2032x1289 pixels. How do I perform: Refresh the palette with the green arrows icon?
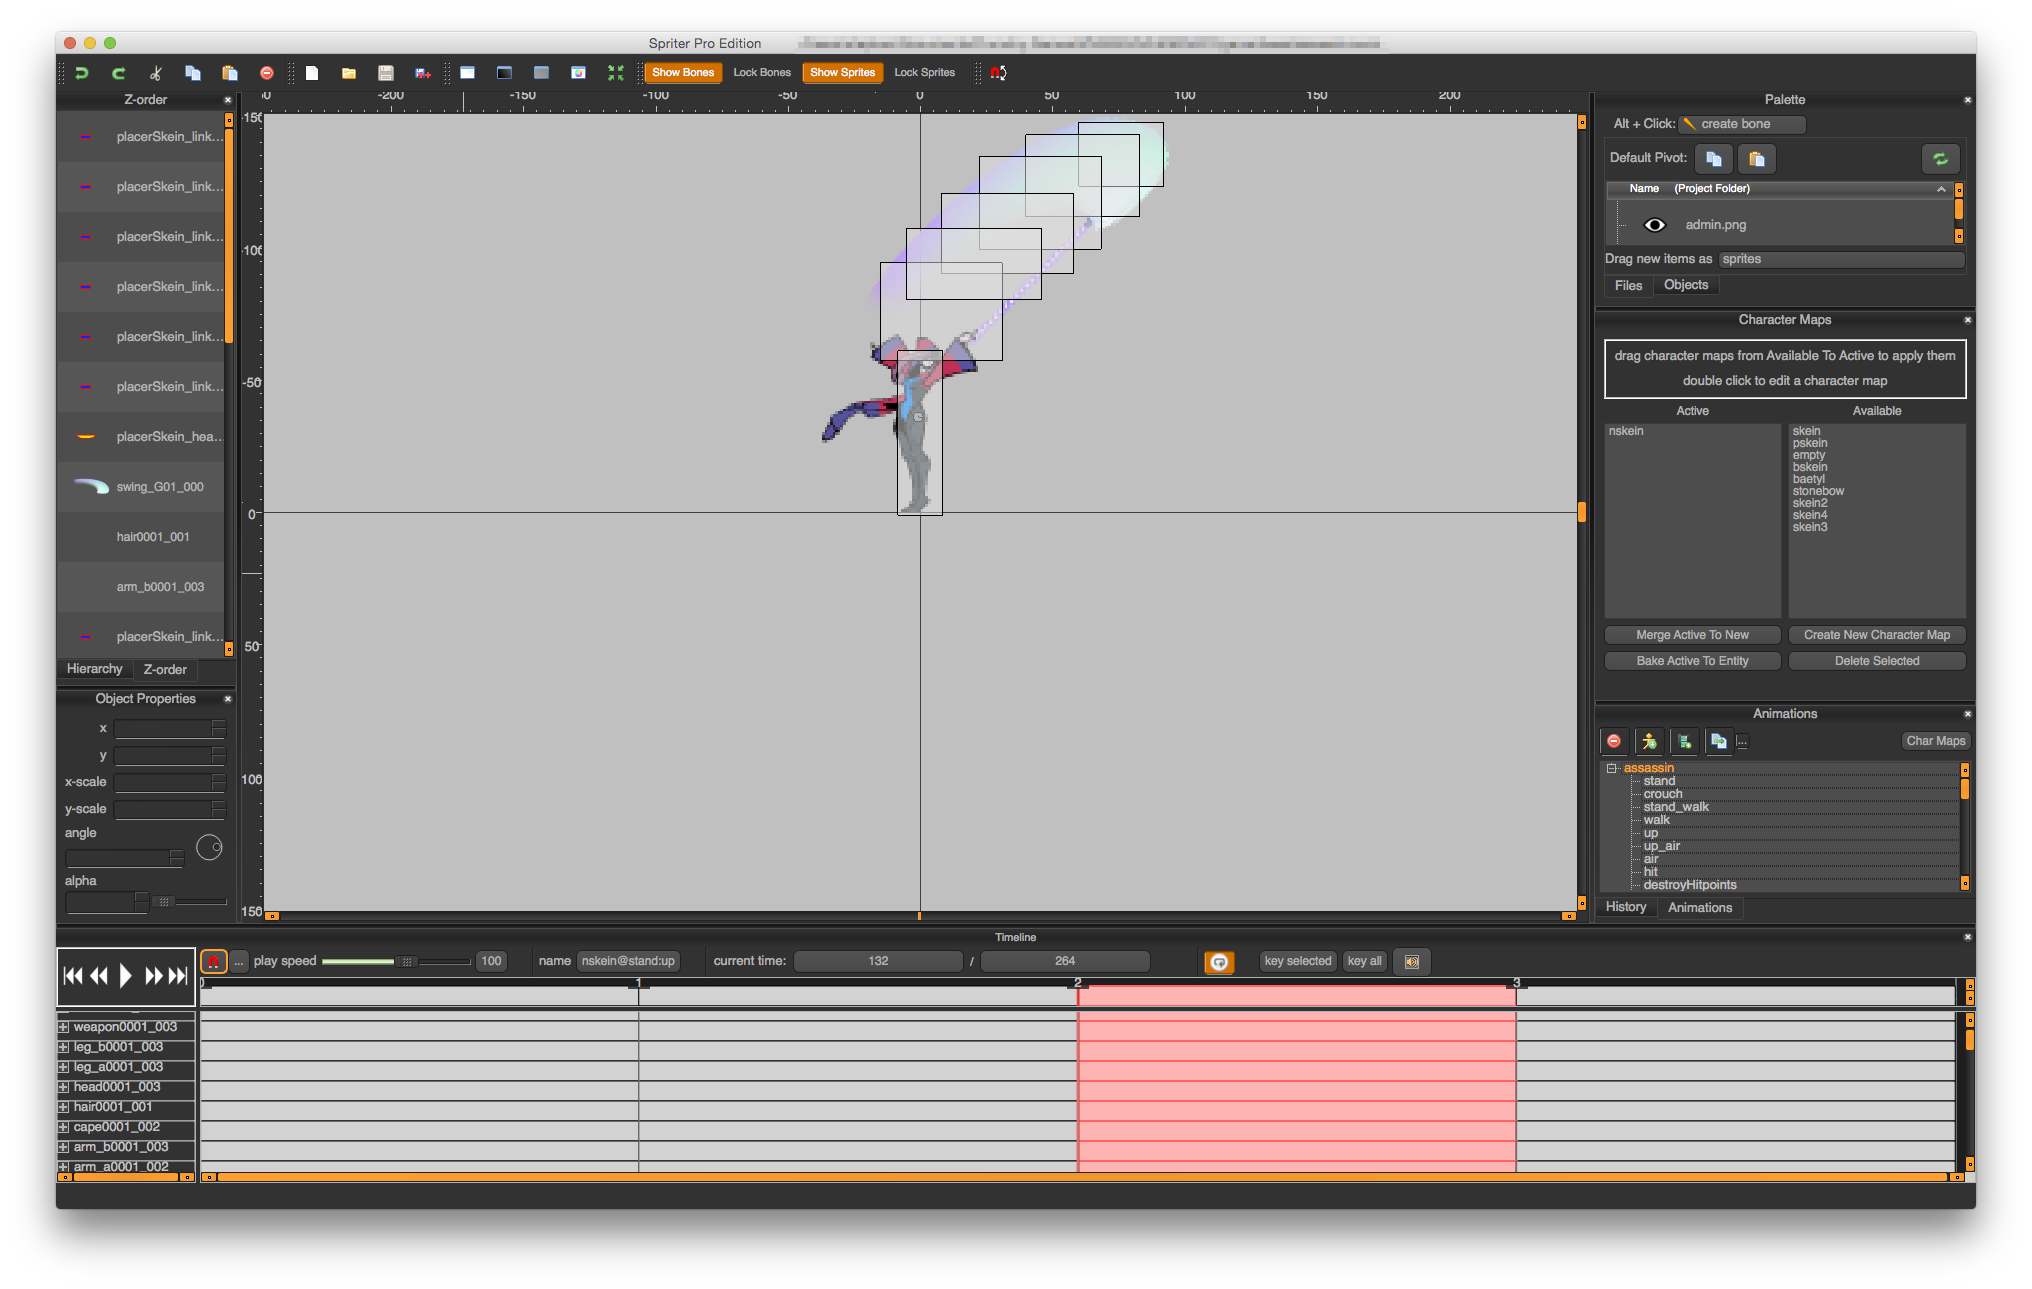click(x=1940, y=159)
